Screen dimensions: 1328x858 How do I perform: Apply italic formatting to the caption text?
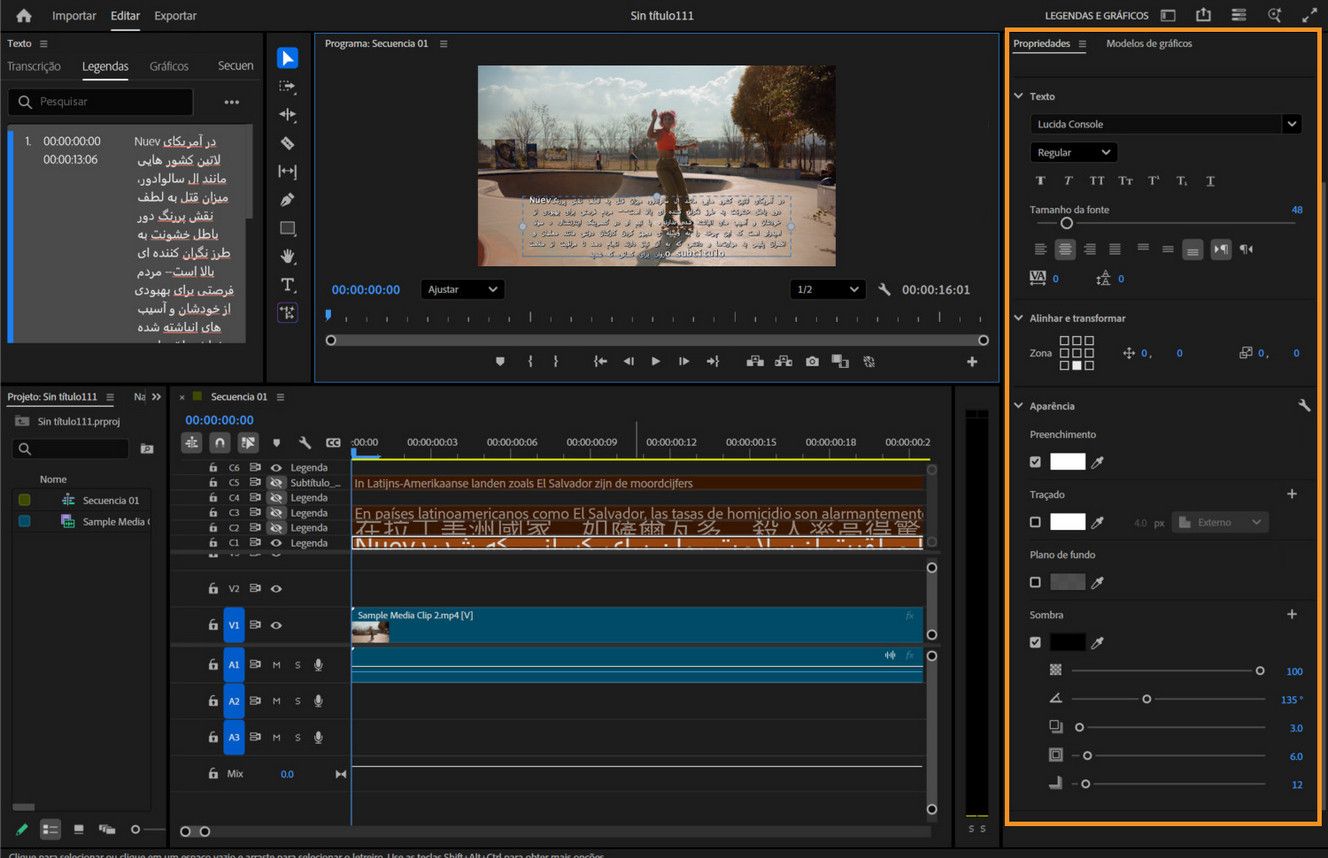click(1067, 180)
